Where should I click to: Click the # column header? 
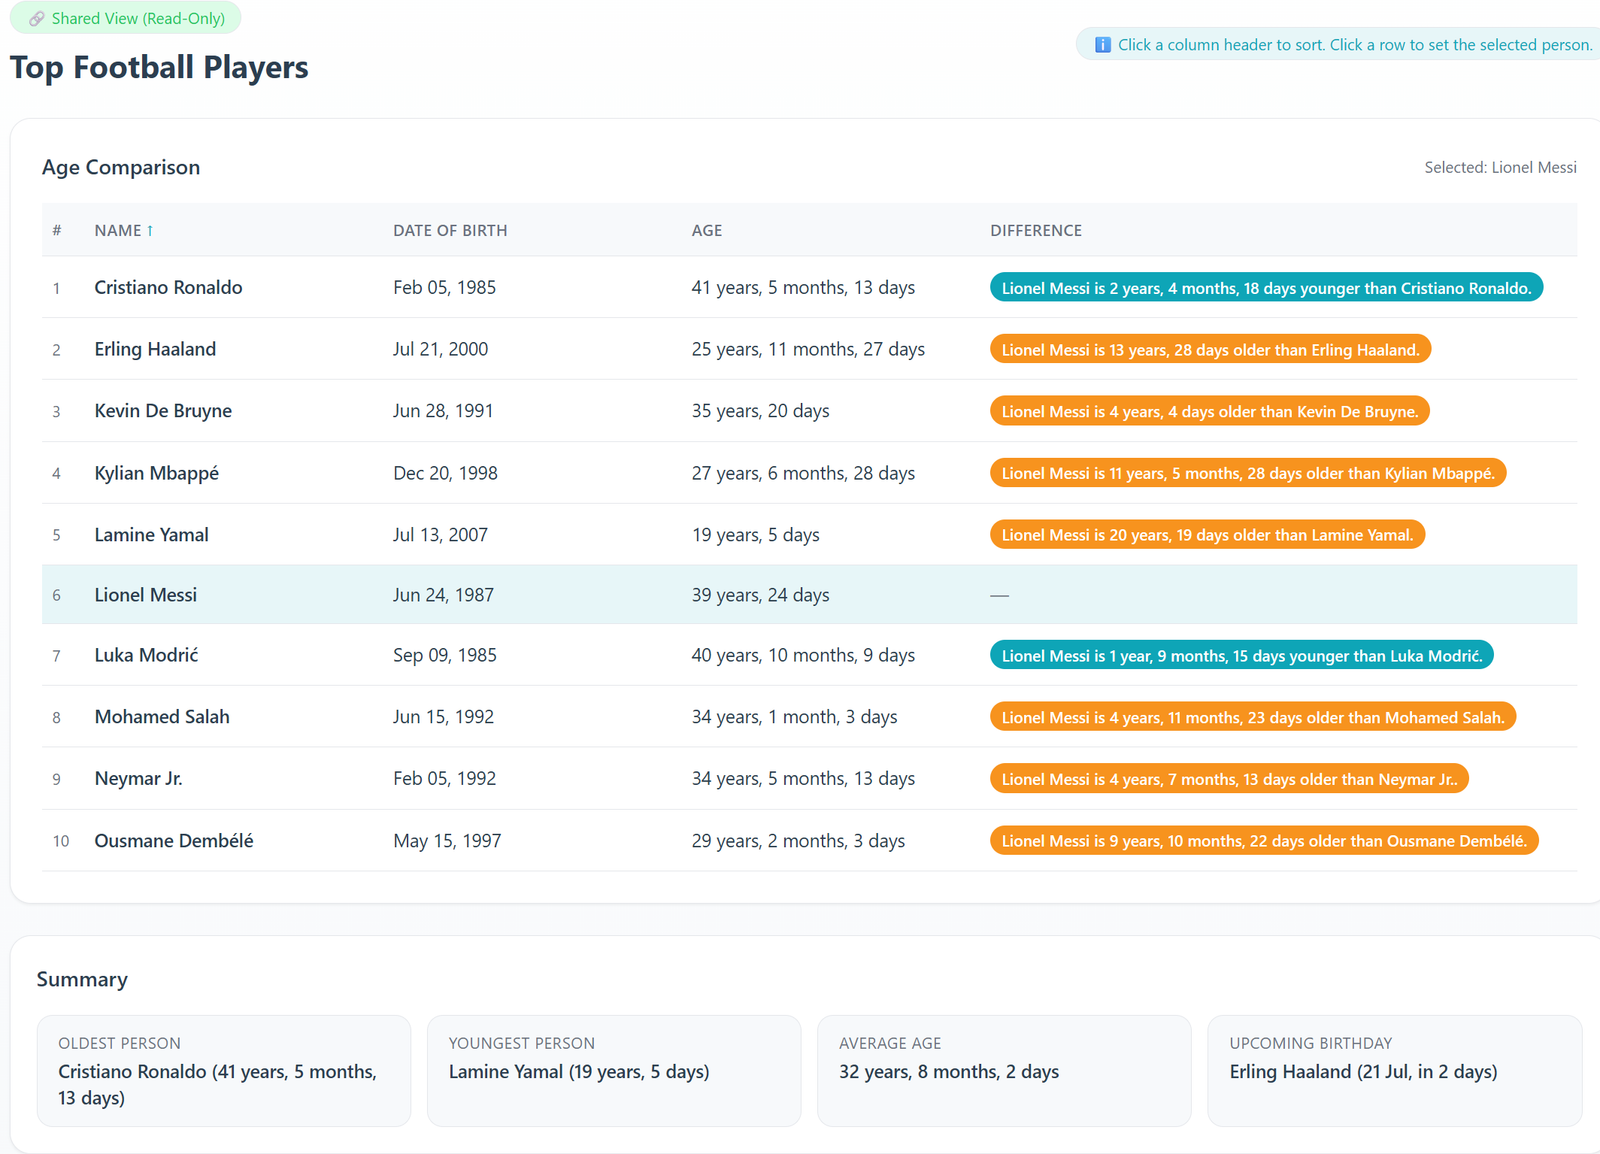pyautogui.click(x=57, y=231)
